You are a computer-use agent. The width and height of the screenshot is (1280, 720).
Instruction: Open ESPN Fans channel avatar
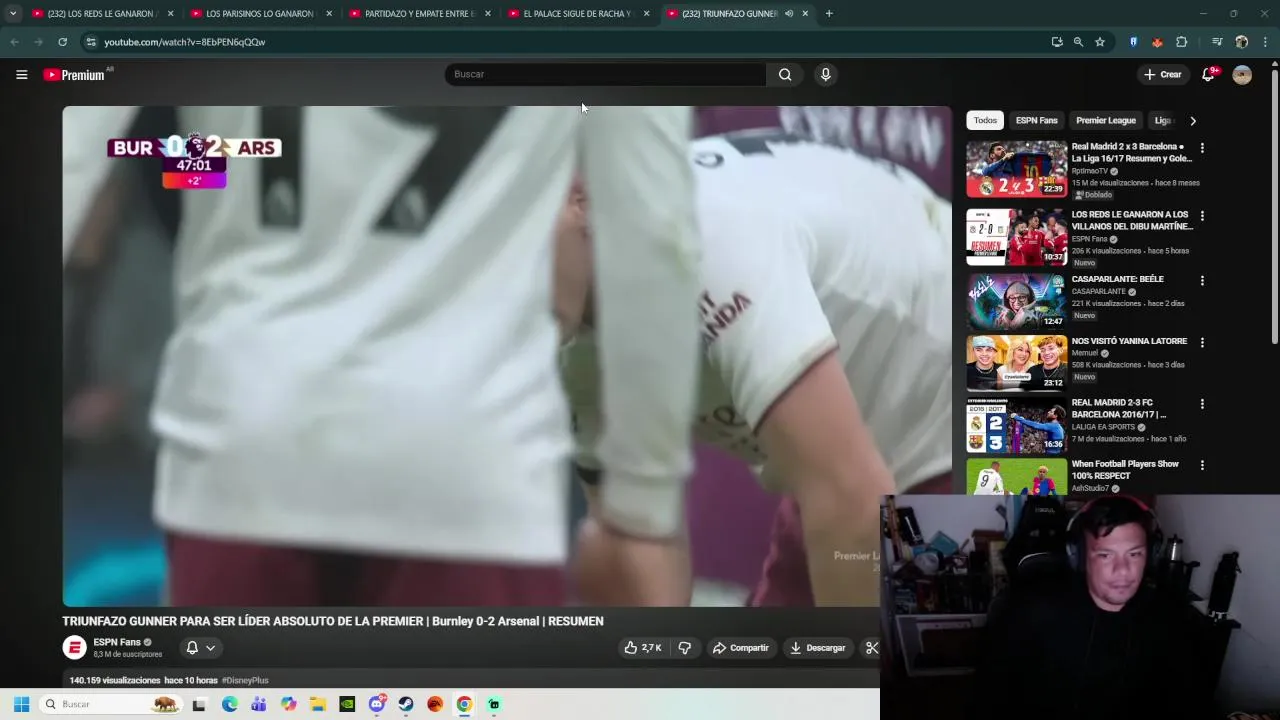tap(75, 648)
